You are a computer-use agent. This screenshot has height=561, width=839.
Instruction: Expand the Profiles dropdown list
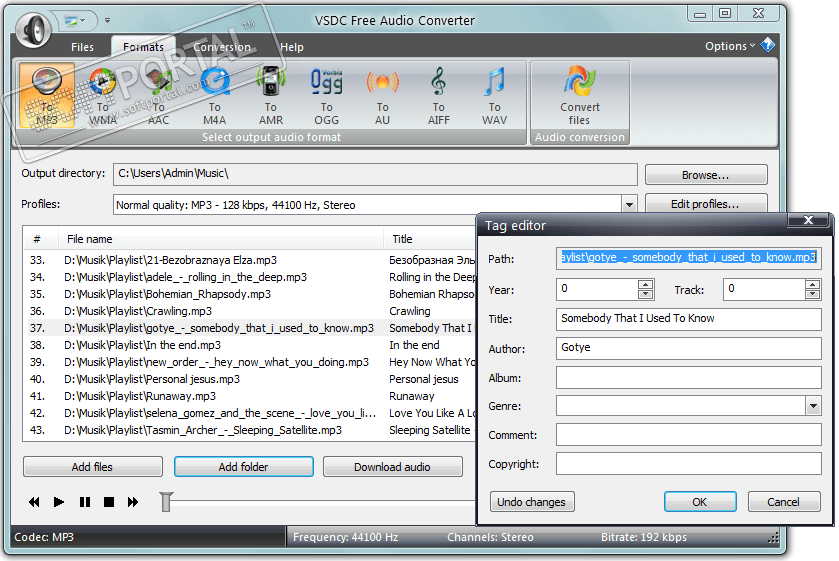(x=629, y=204)
